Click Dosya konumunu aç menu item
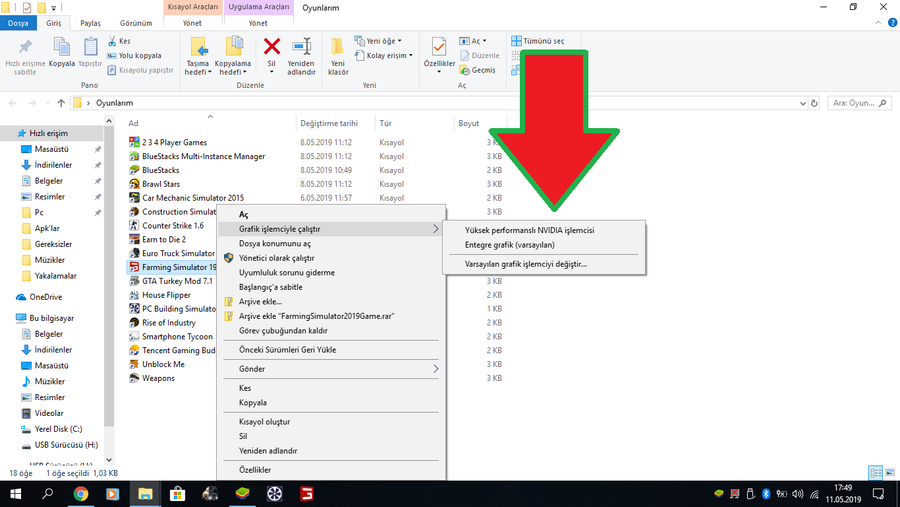The height and width of the screenshot is (507, 900). [x=275, y=243]
